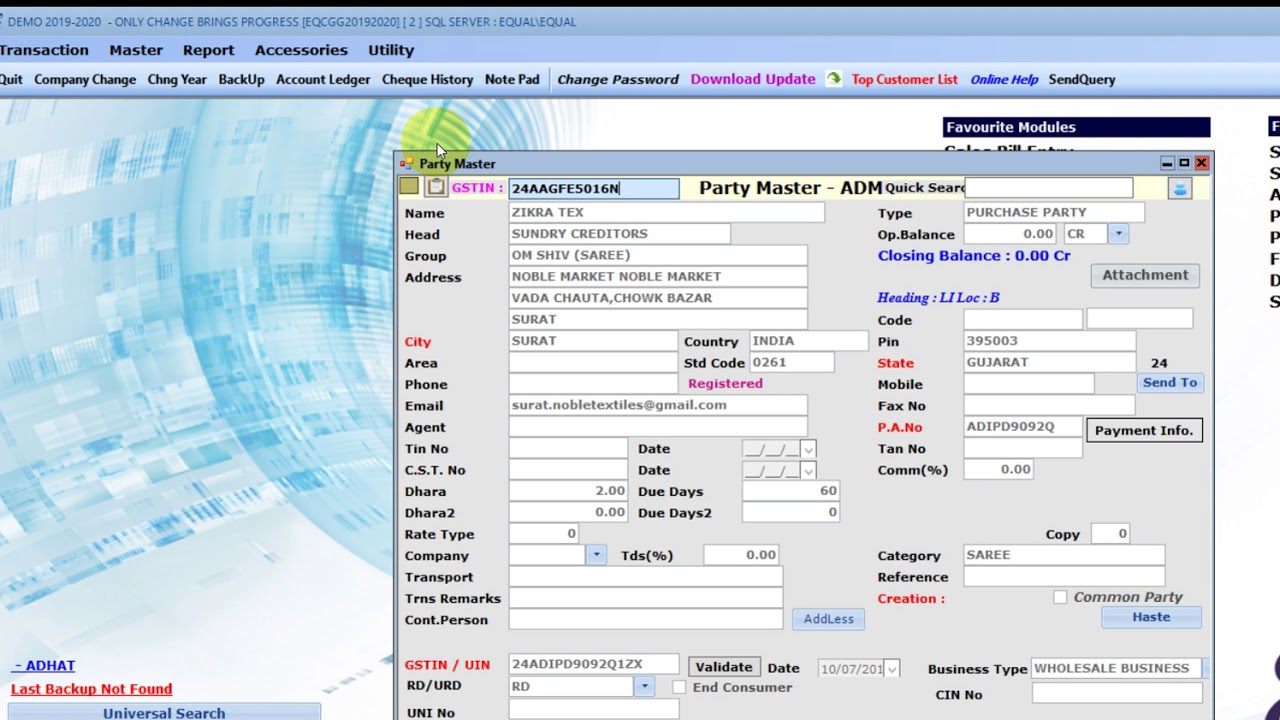Click the CIN No input field

(1117, 693)
